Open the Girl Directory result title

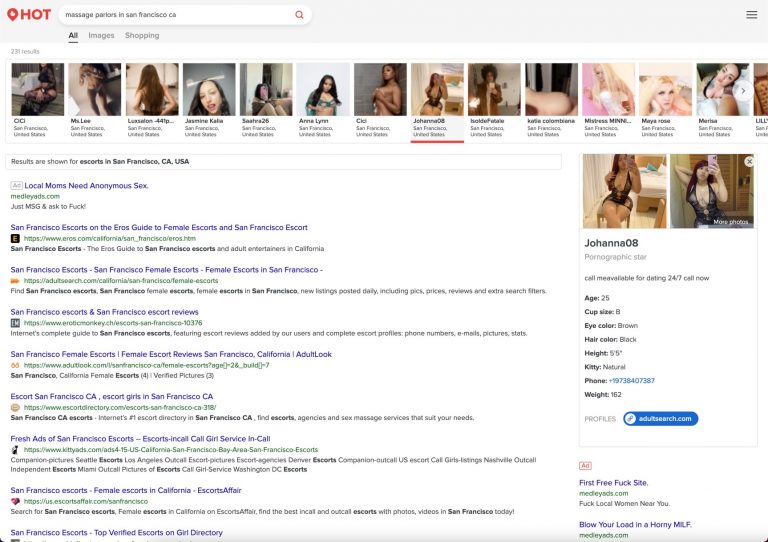click(x=117, y=532)
